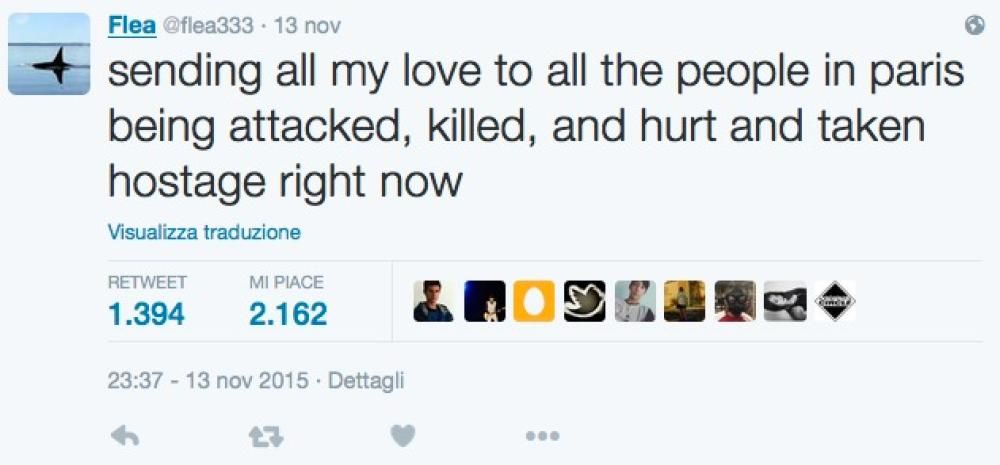Open the three-dot more options menu
This screenshot has height=465, width=1000.
click(x=541, y=436)
